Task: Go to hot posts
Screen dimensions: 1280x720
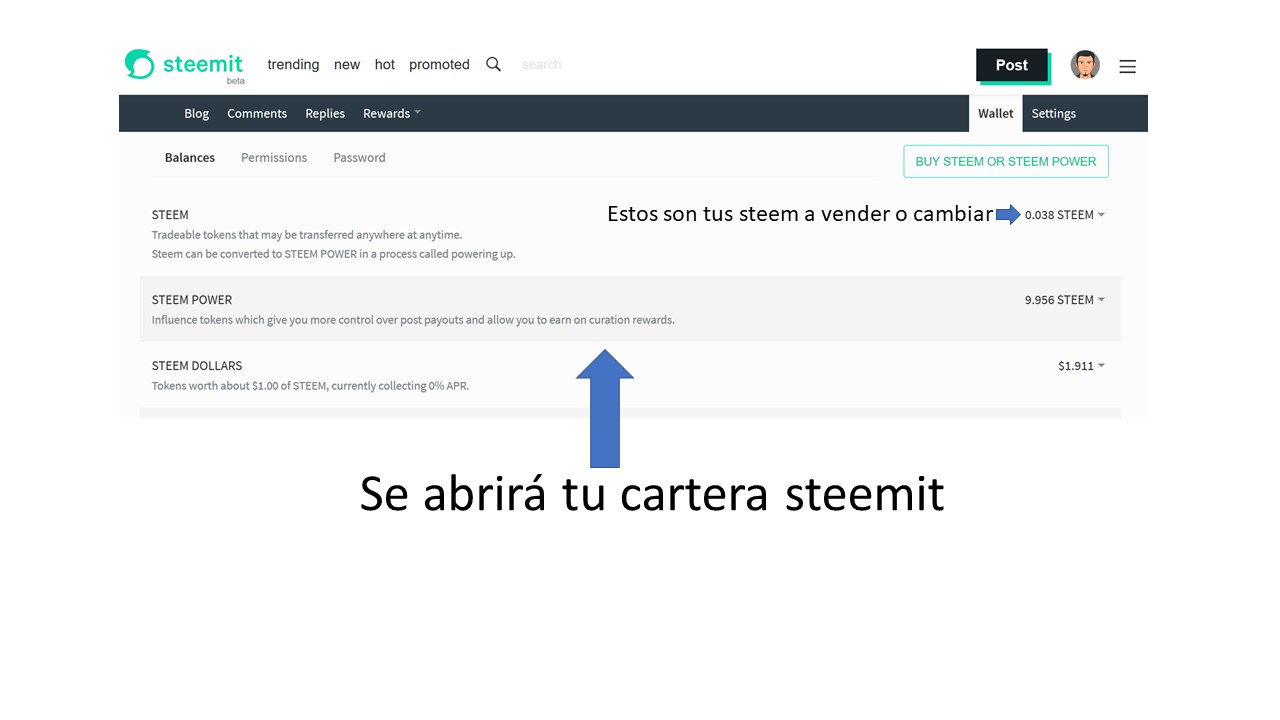Action: [x=385, y=64]
